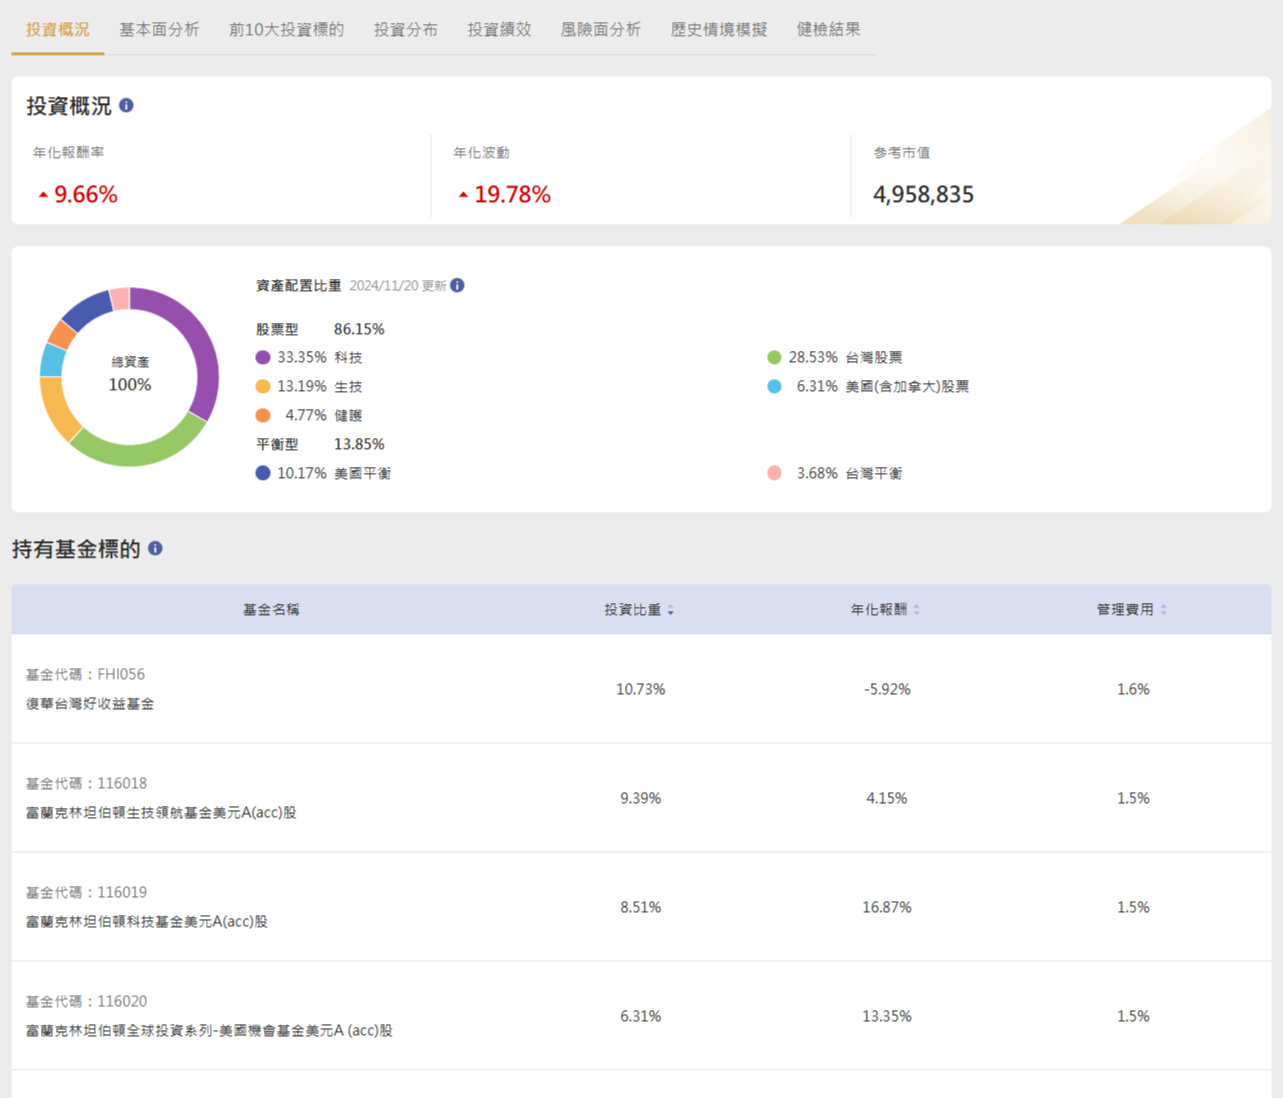Screen dimensions: 1283x1098
Task: Switch to 歷史情境模擬 tab
Action: (718, 30)
